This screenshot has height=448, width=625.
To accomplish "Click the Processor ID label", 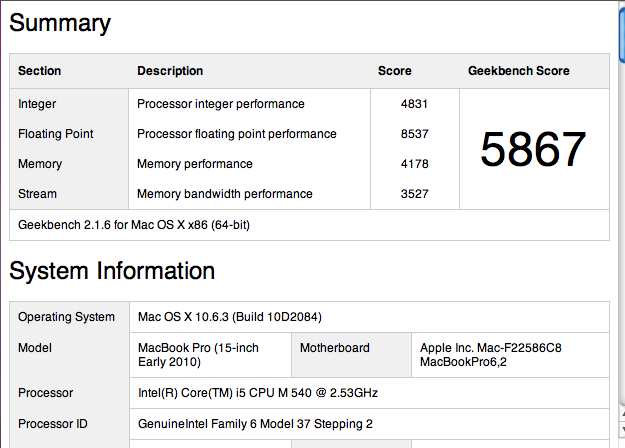I will 53,424.
